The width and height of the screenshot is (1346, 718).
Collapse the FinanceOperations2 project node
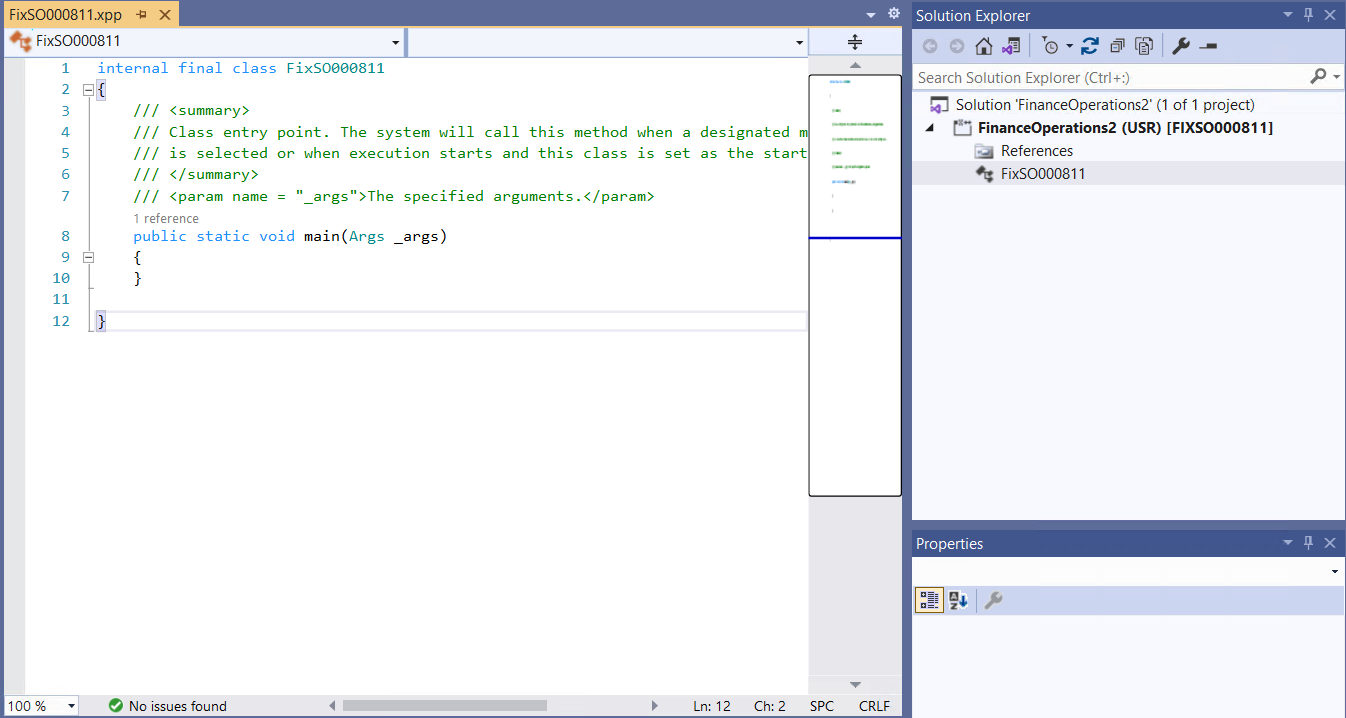[x=931, y=128]
